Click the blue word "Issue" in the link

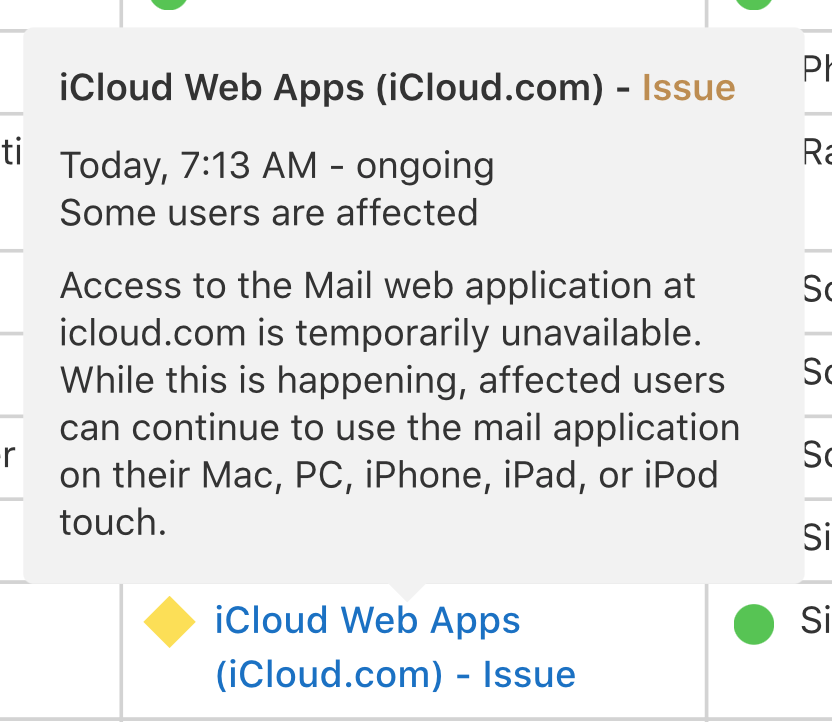click(529, 675)
